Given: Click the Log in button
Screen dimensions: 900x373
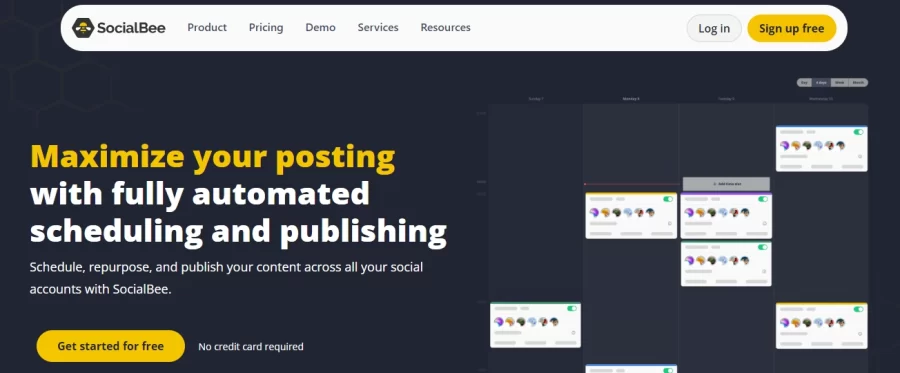Looking at the screenshot, I should coord(714,28).
